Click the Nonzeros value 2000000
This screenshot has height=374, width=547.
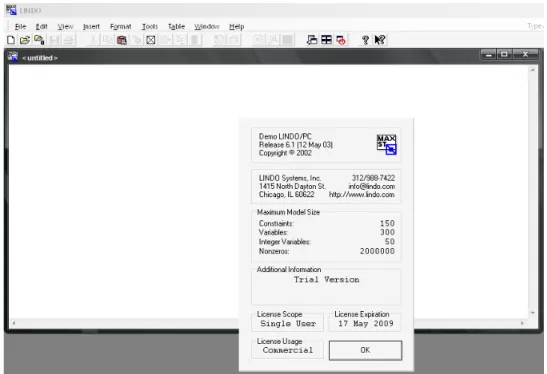pos(377,251)
